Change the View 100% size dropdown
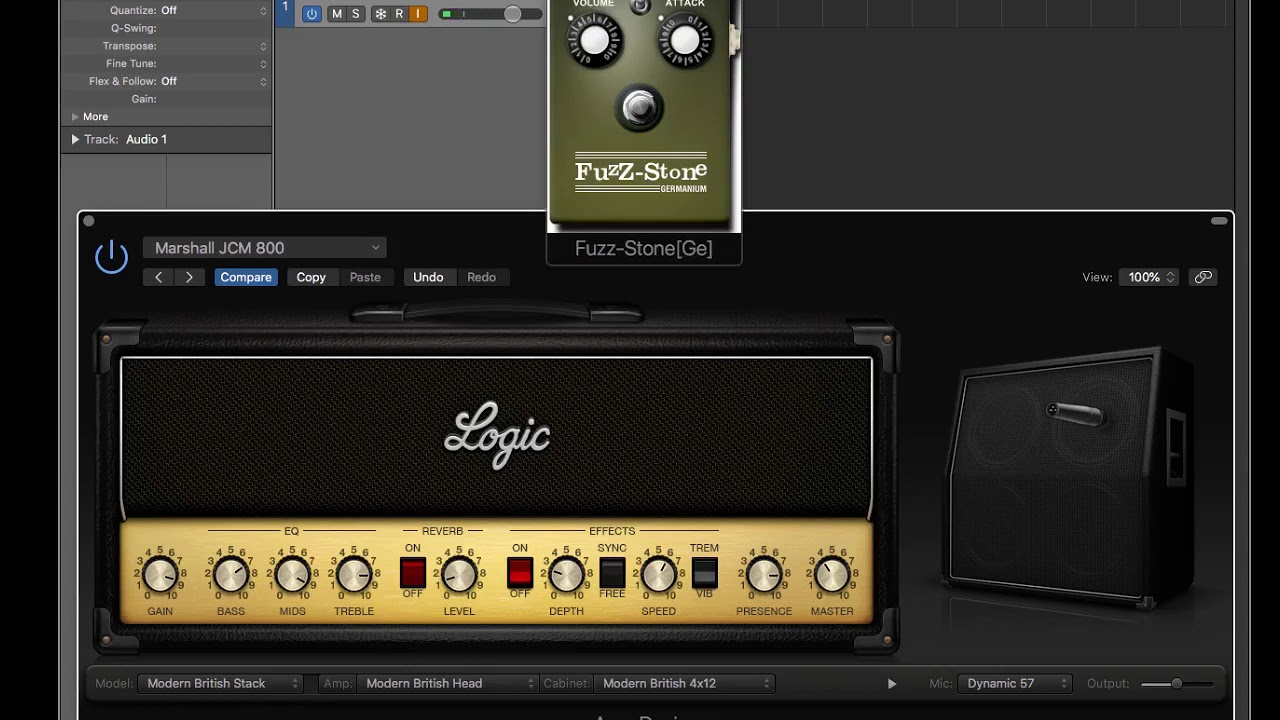This screenshot has width=1280, height=720. pos(1150,277)
